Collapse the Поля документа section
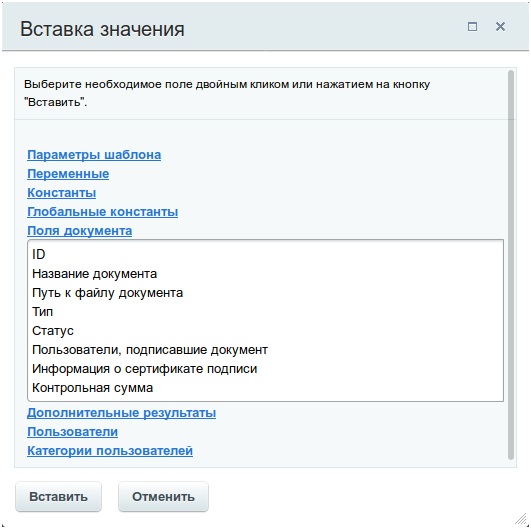 tap(79, 231)
